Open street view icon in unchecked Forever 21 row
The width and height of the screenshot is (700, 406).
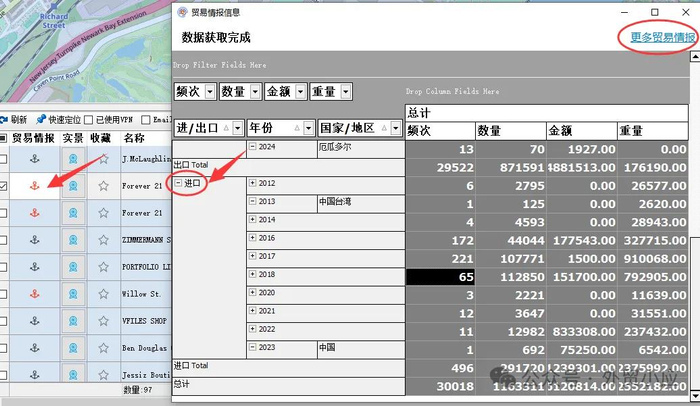tap(73, 213)
